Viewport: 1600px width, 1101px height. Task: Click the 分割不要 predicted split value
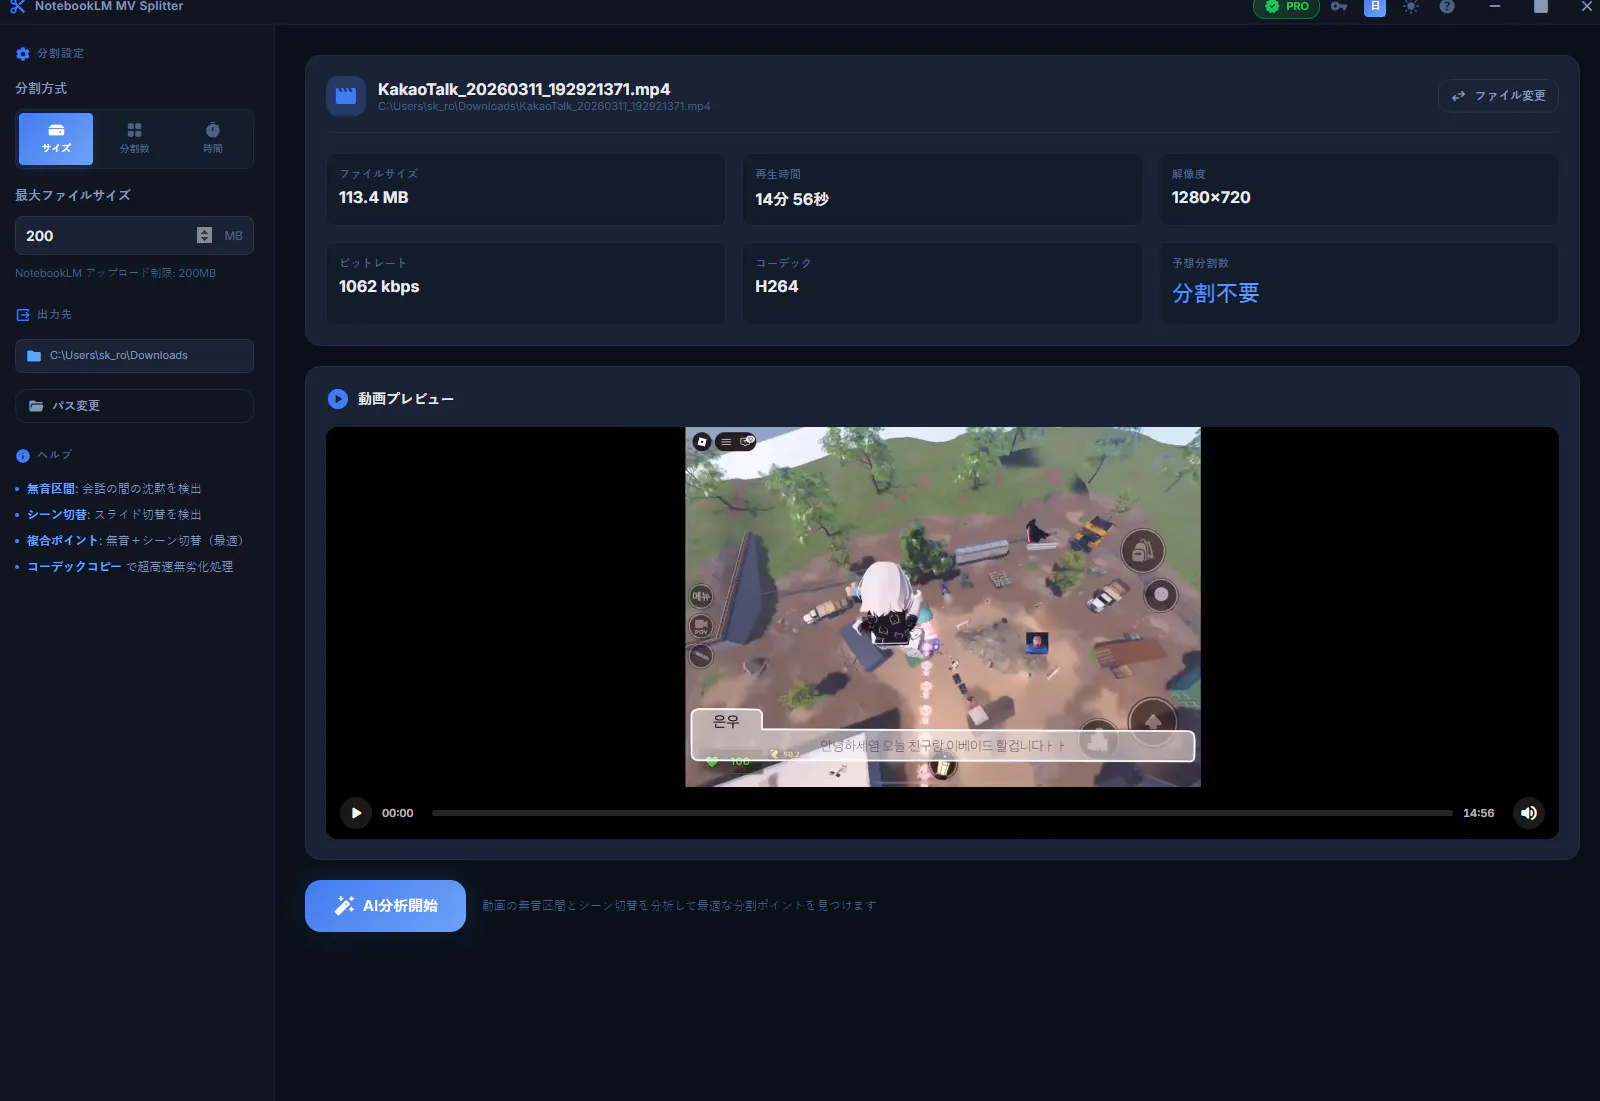tap(1216, 293)
